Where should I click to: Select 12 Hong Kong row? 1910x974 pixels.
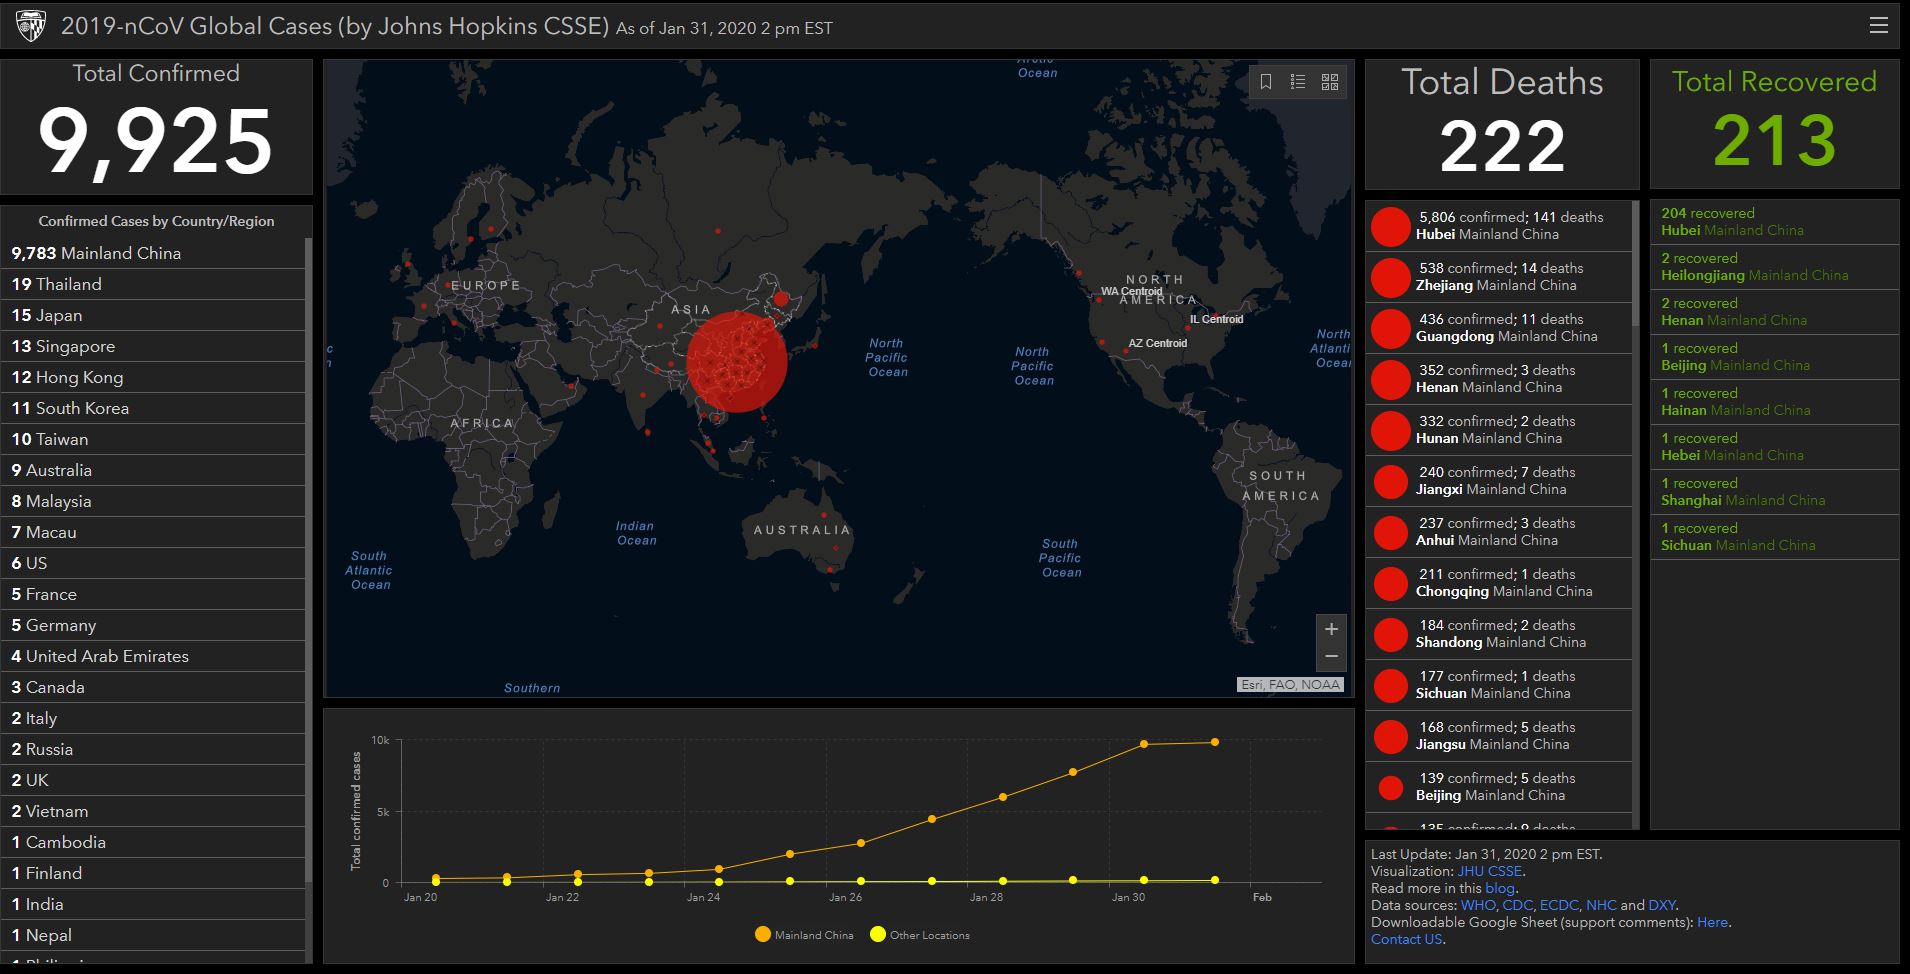[x=153, y=377]
